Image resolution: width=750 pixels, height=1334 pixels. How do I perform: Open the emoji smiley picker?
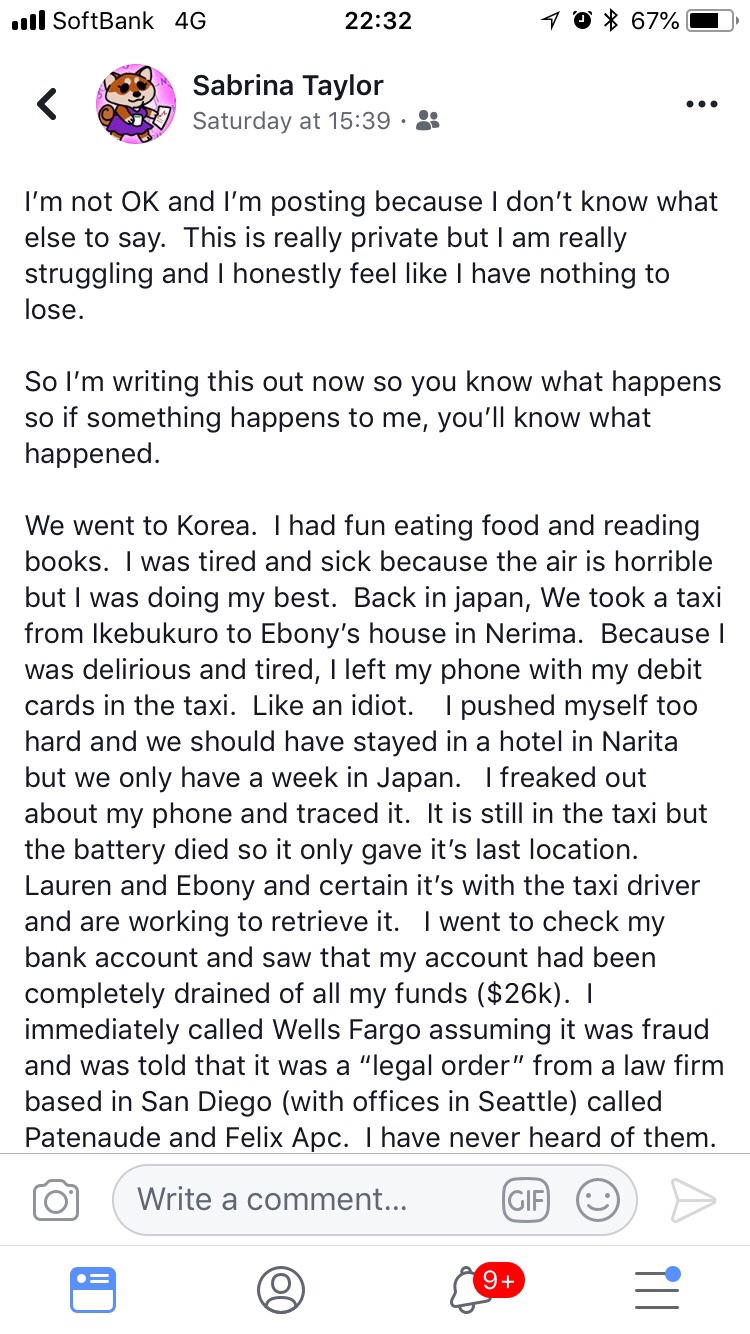598,1199
